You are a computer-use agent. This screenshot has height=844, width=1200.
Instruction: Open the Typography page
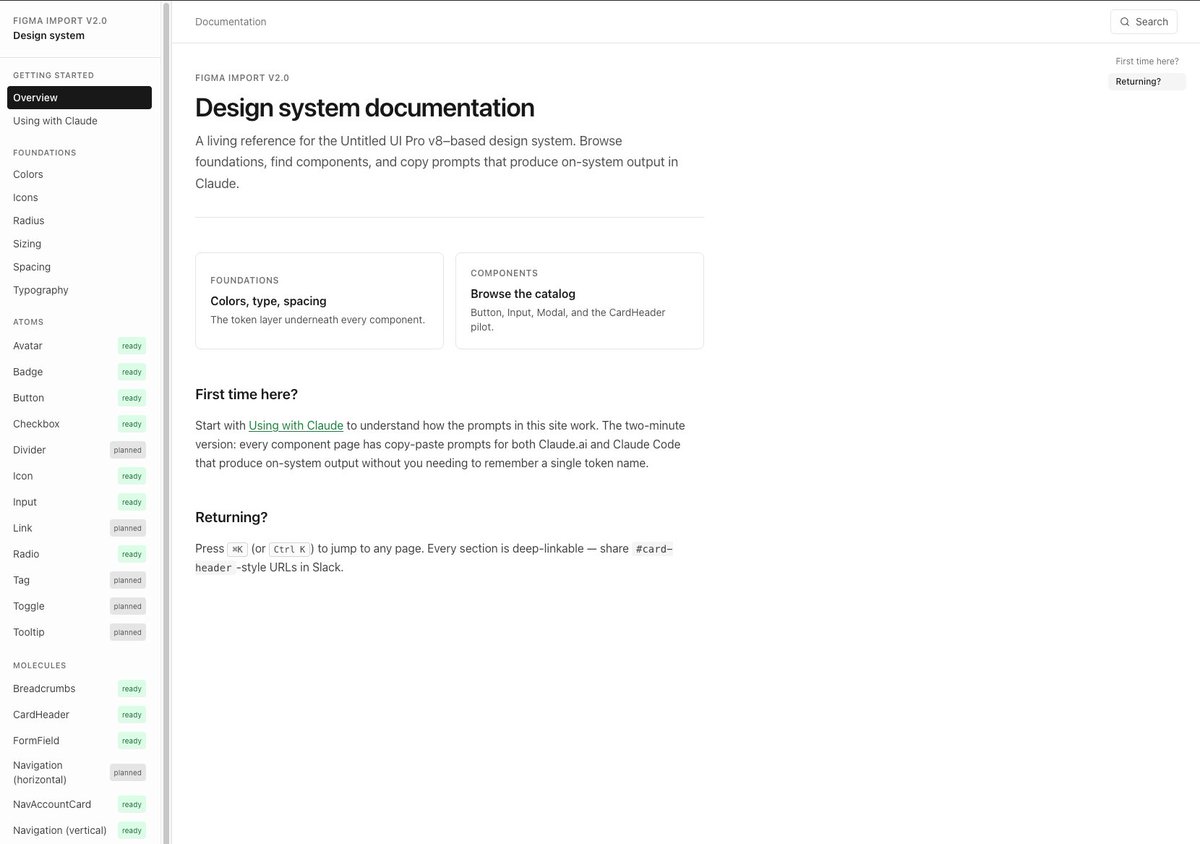coord(79,290)
